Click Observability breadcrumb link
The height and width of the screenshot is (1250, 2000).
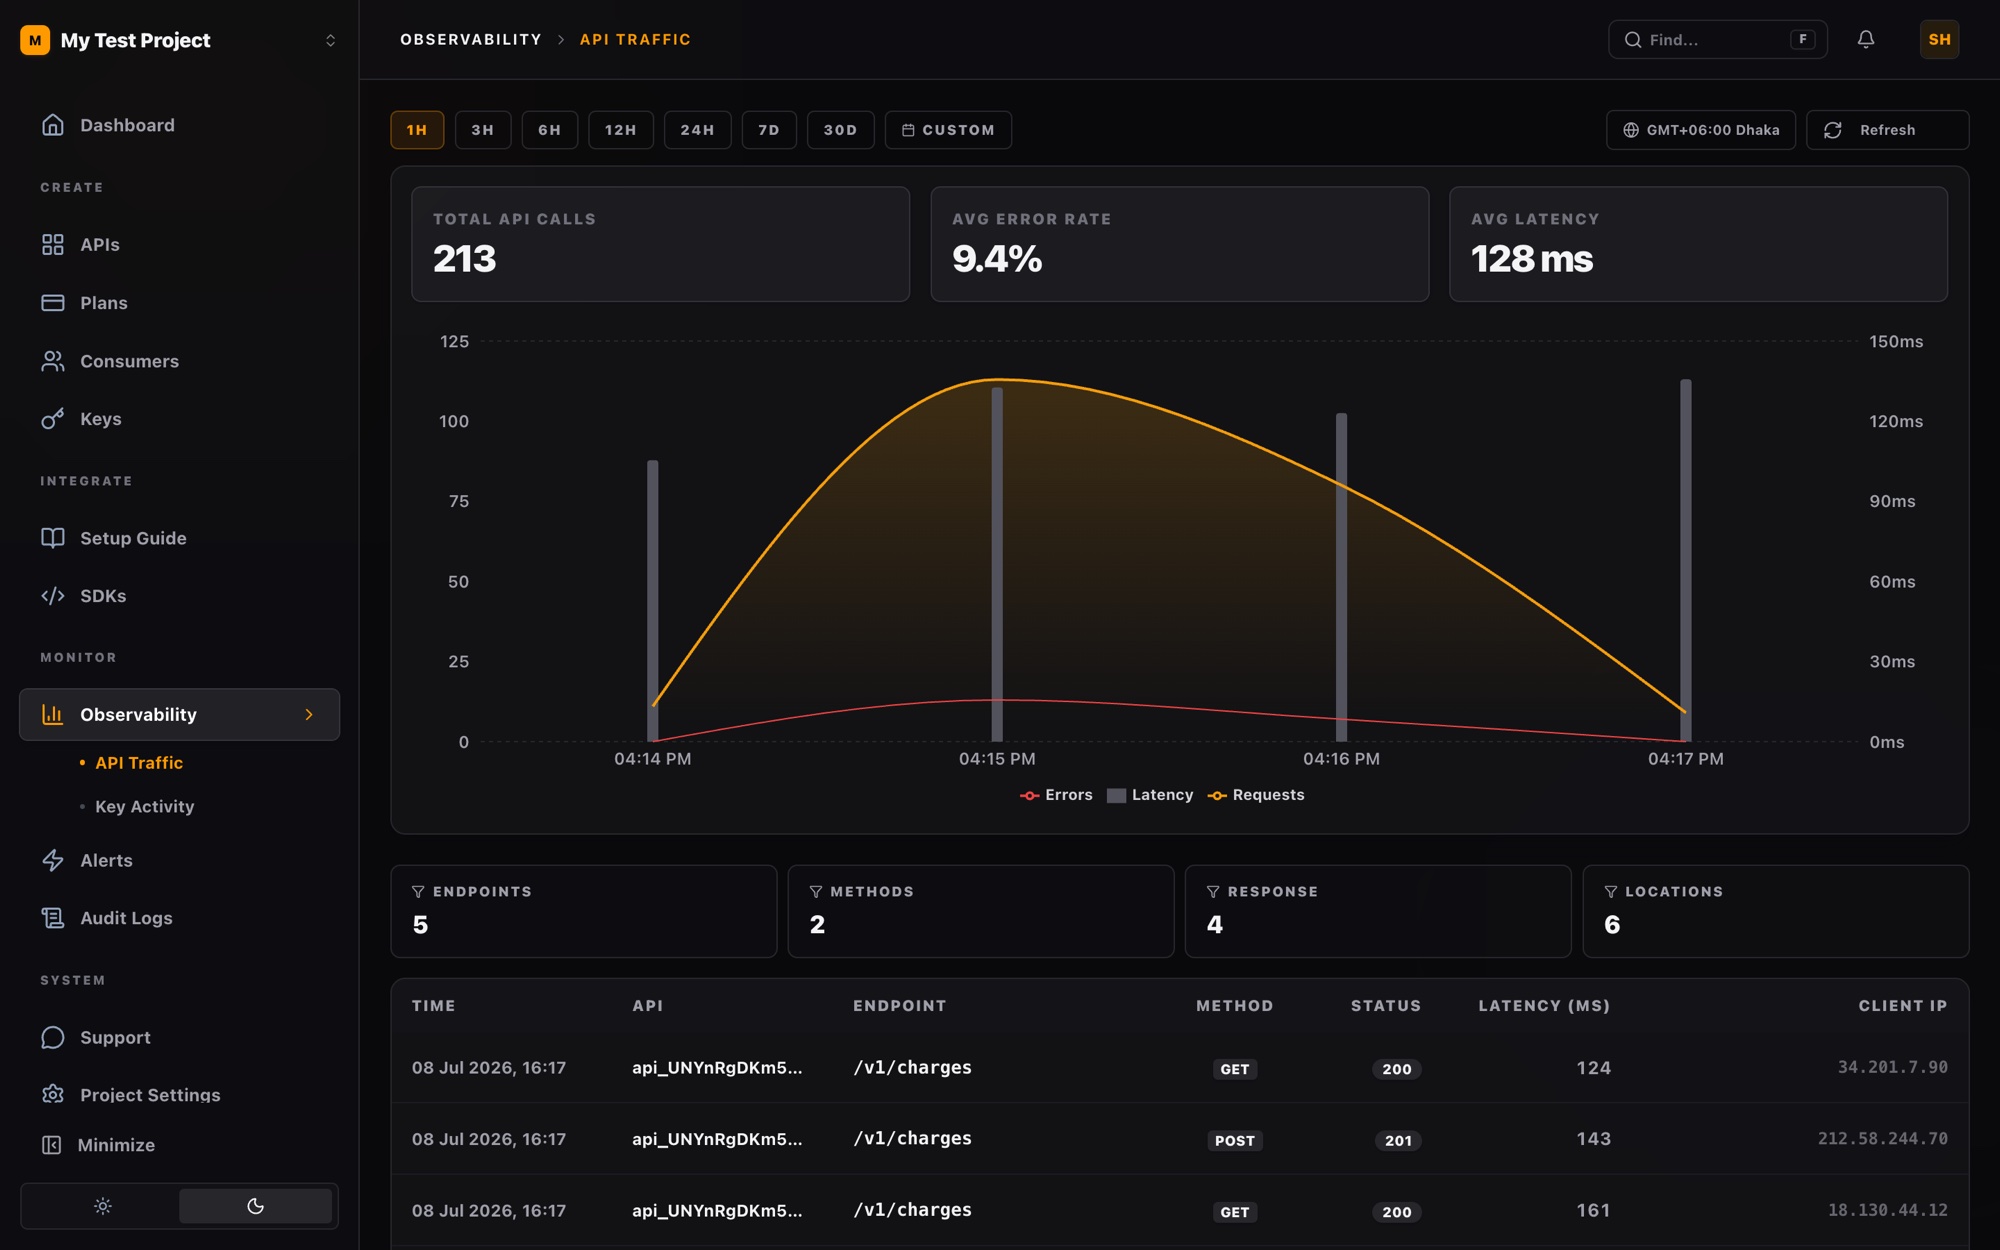click(x=471, y=40)
